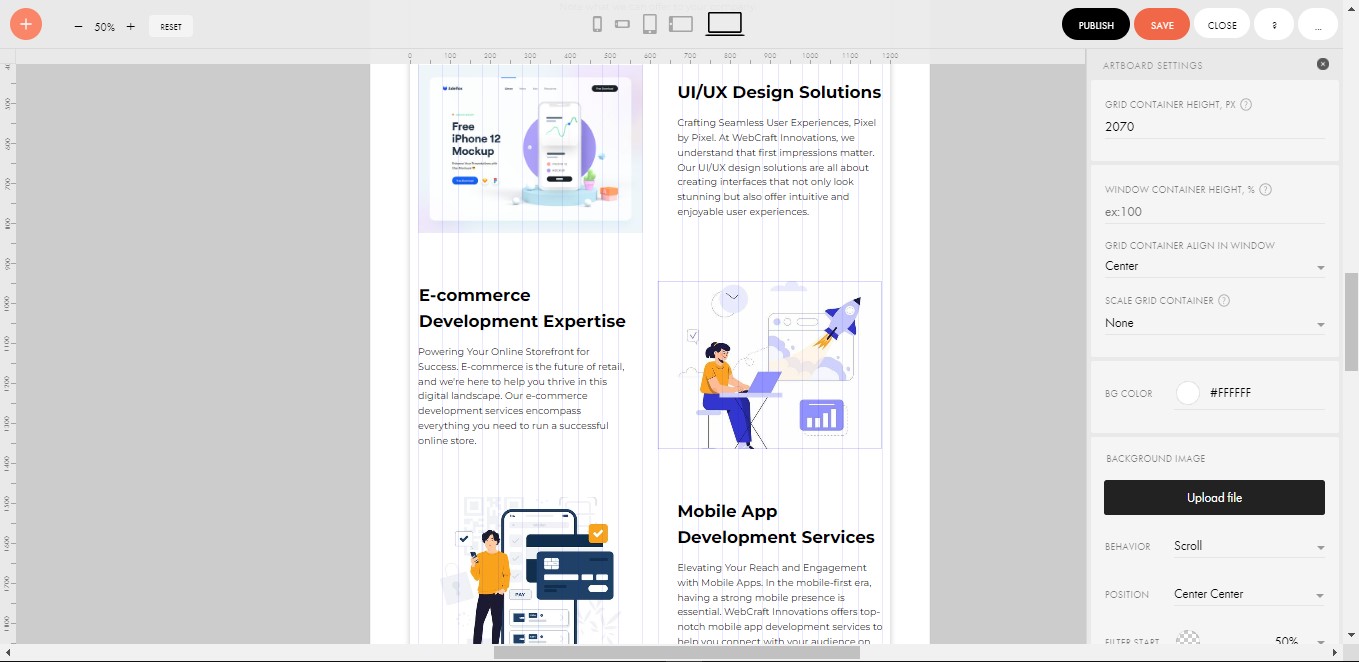1359x662 pixels.
Task: Select the tablet portrait screen icon
Action: pos(649,24)
